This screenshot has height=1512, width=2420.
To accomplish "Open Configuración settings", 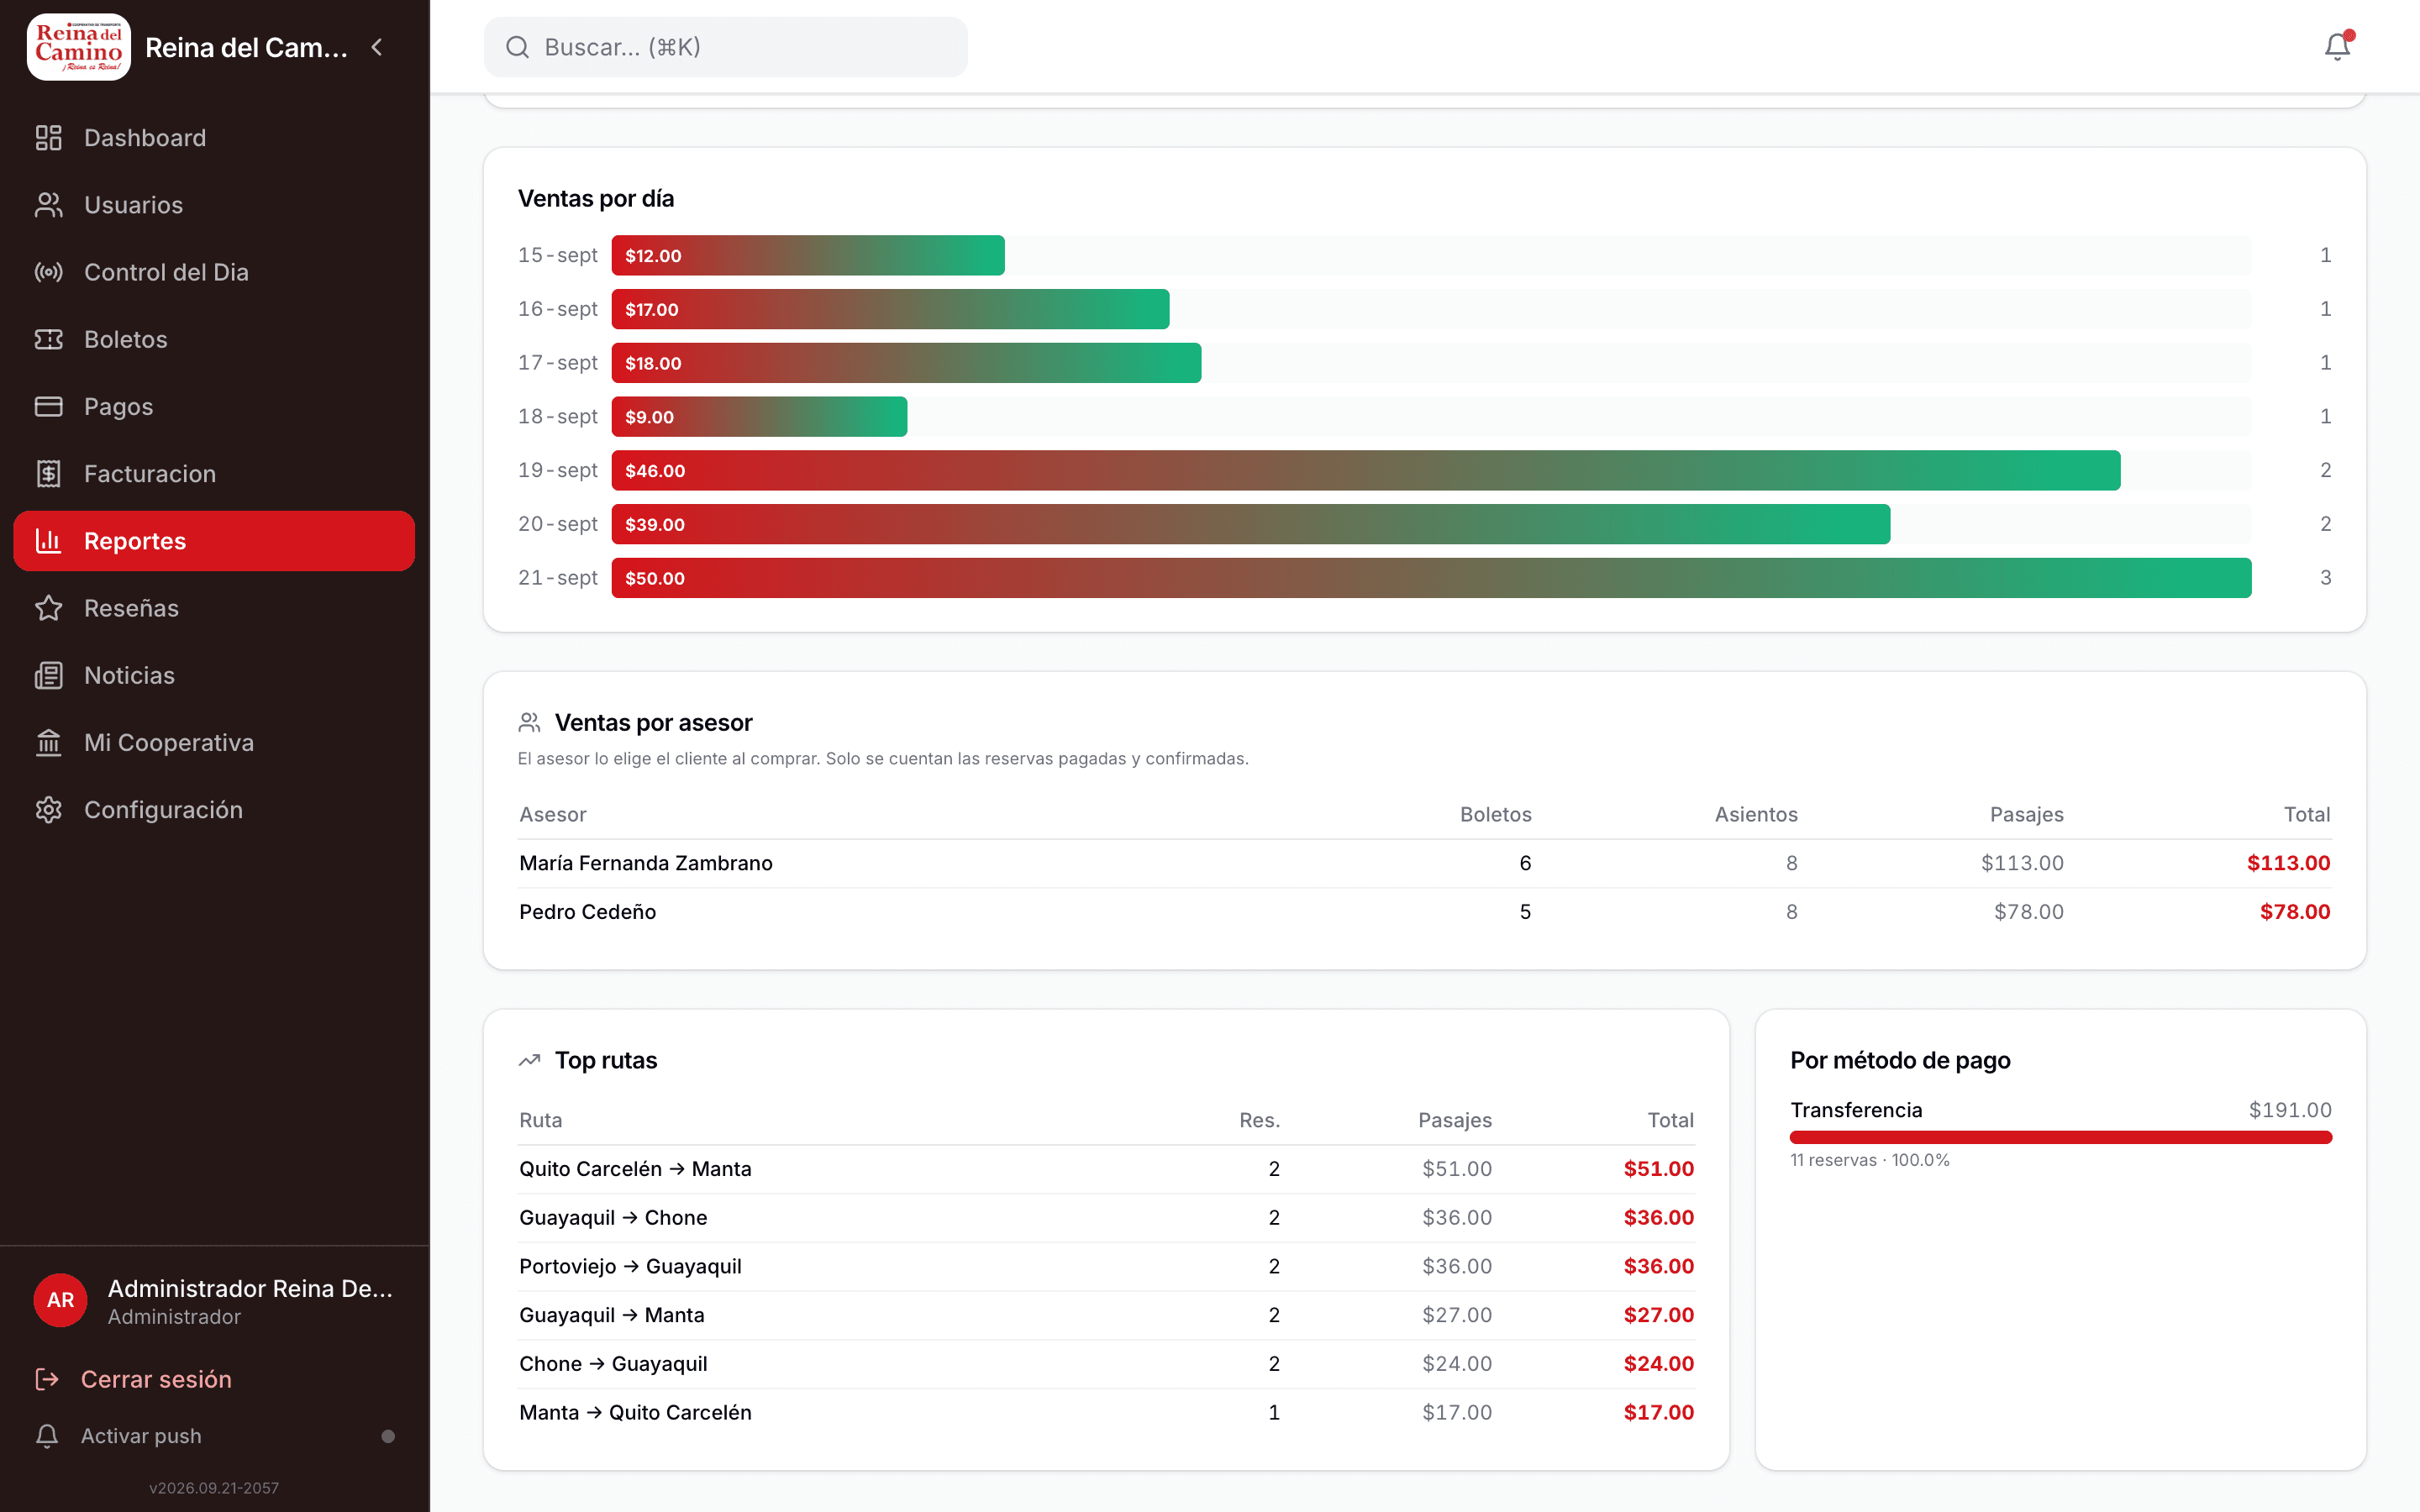I will pyautogui.click(x=214, y=810).
